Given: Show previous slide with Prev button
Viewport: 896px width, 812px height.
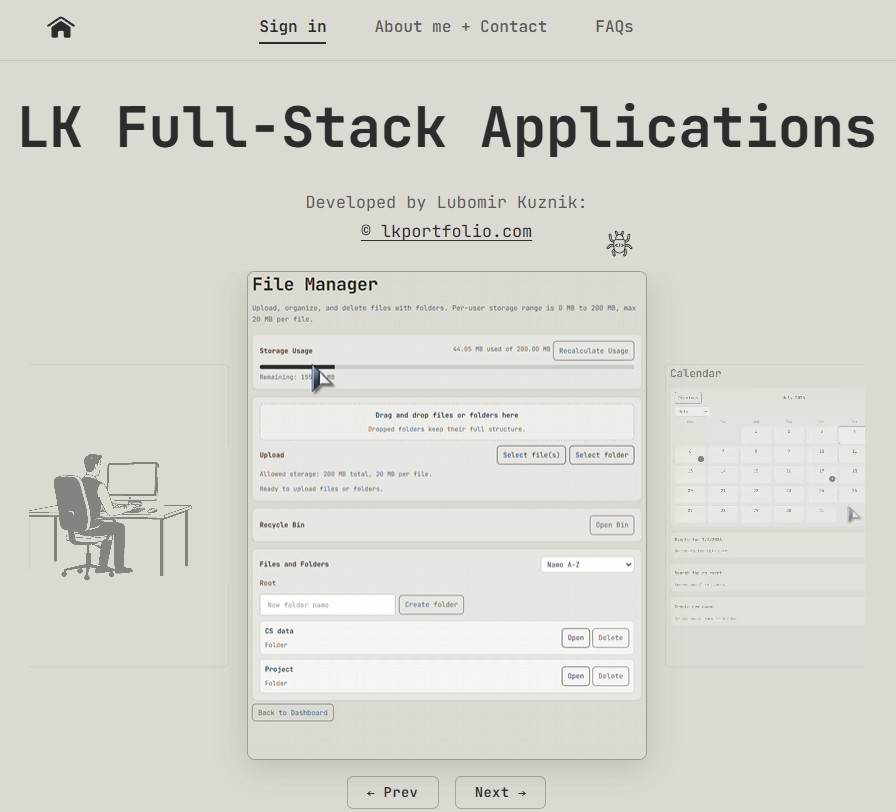Looking at the screenshot, I should coord(393,793).
